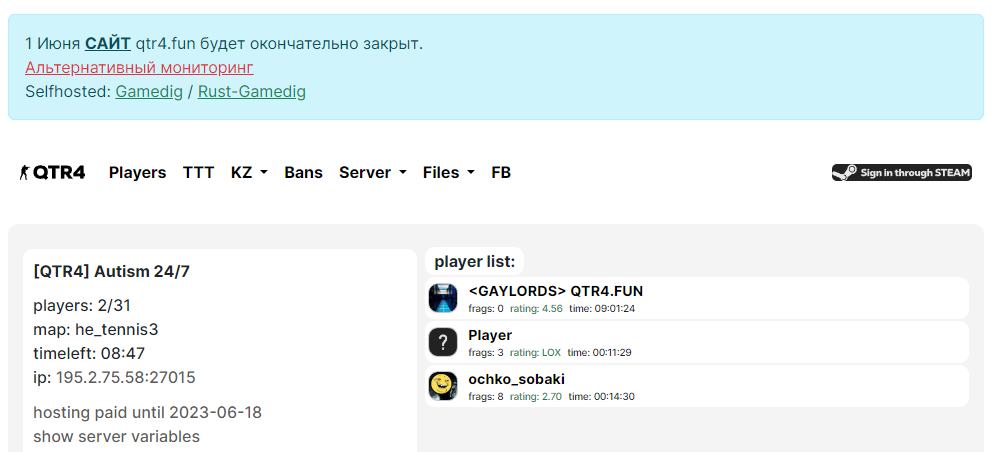This screenshot has height=452, width=994.
Task: Expand the KZ dropdown menu
Action: (249, 172)
